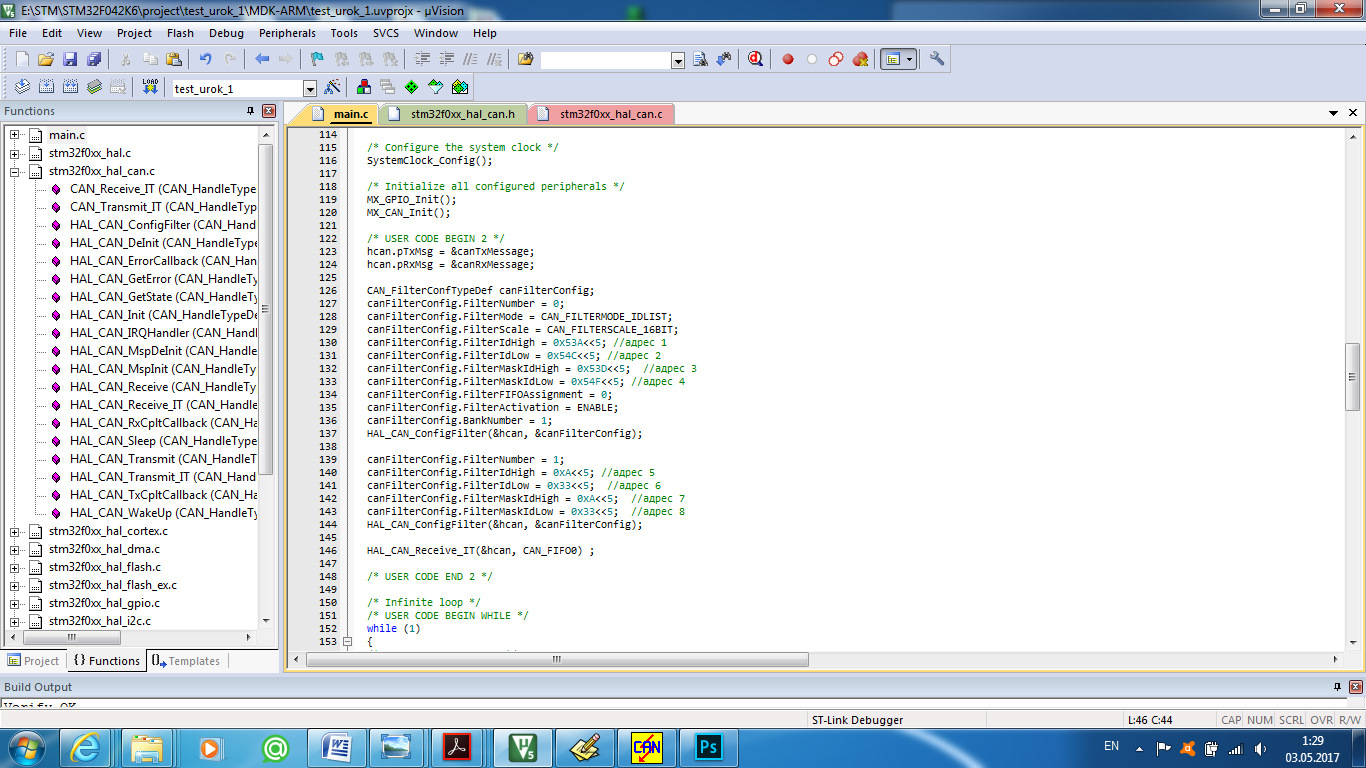Viewport: 1366px width, 768px height.
Task: Click the Download to flash LOAD icon
Action: [150, 87]
